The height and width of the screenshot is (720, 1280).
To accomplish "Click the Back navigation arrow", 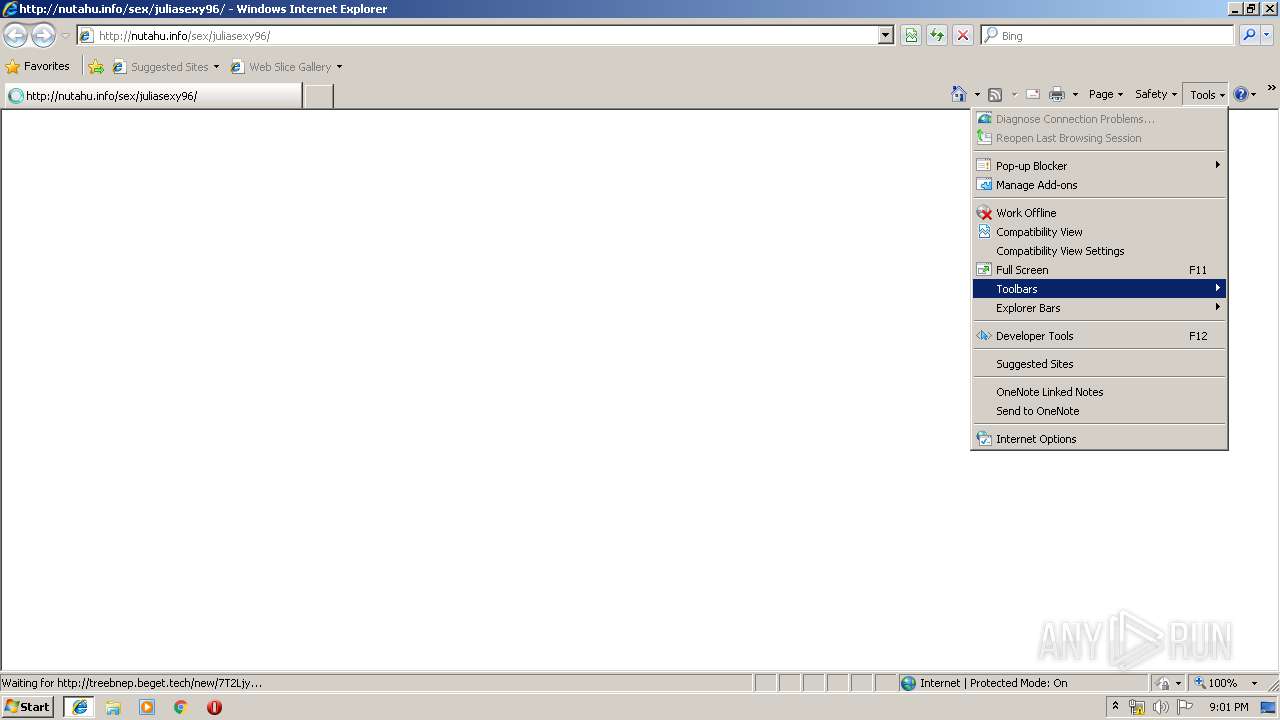I will point(16,36).
